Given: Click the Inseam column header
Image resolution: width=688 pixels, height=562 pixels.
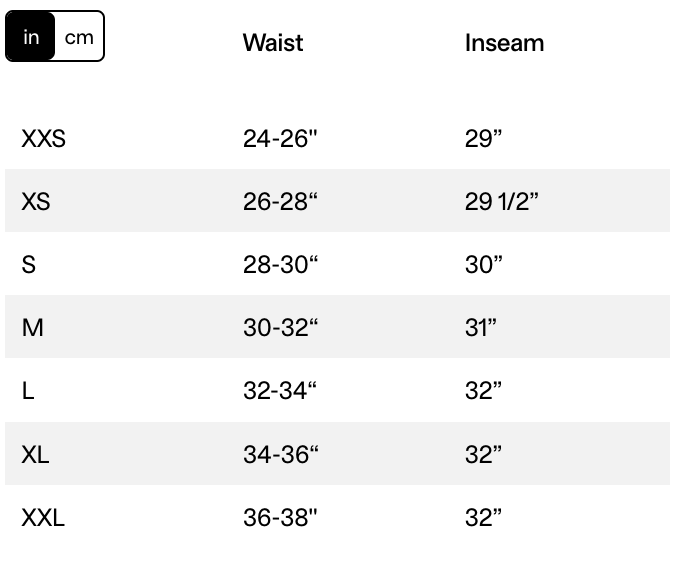Looking at the screenshot, I should click(x=504, y=43).
